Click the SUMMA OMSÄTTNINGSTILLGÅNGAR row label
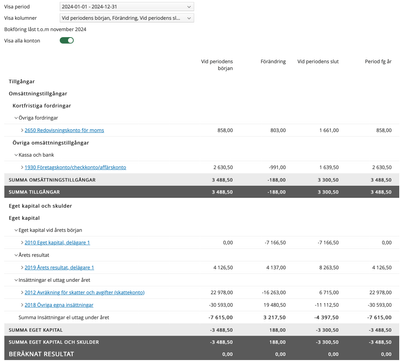Viewport: 400px width, 362px height. [52, 180]
